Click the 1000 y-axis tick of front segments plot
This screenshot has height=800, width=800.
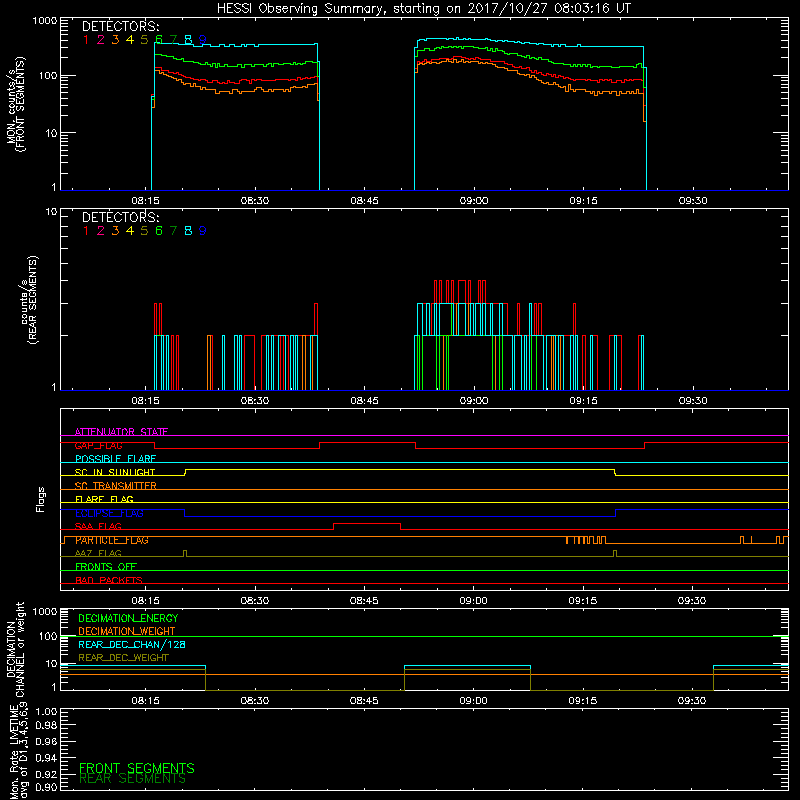point(45,21)
